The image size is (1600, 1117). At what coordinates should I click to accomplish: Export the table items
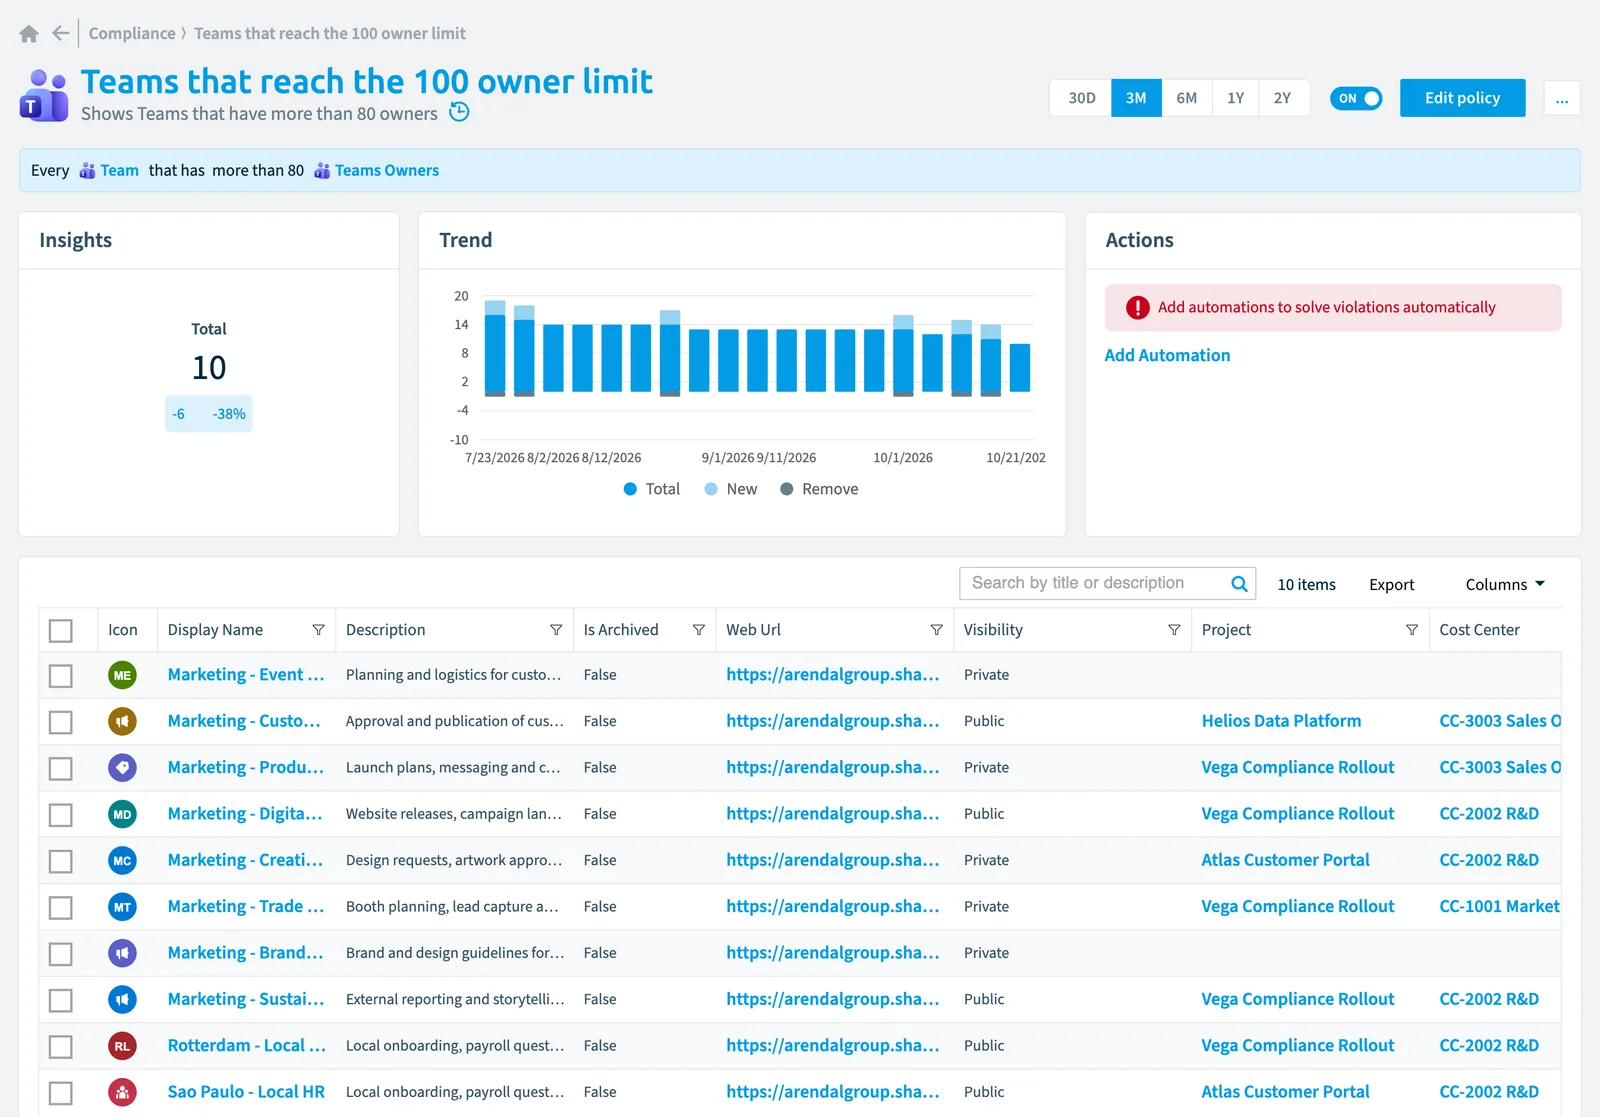pos(1391,585)
